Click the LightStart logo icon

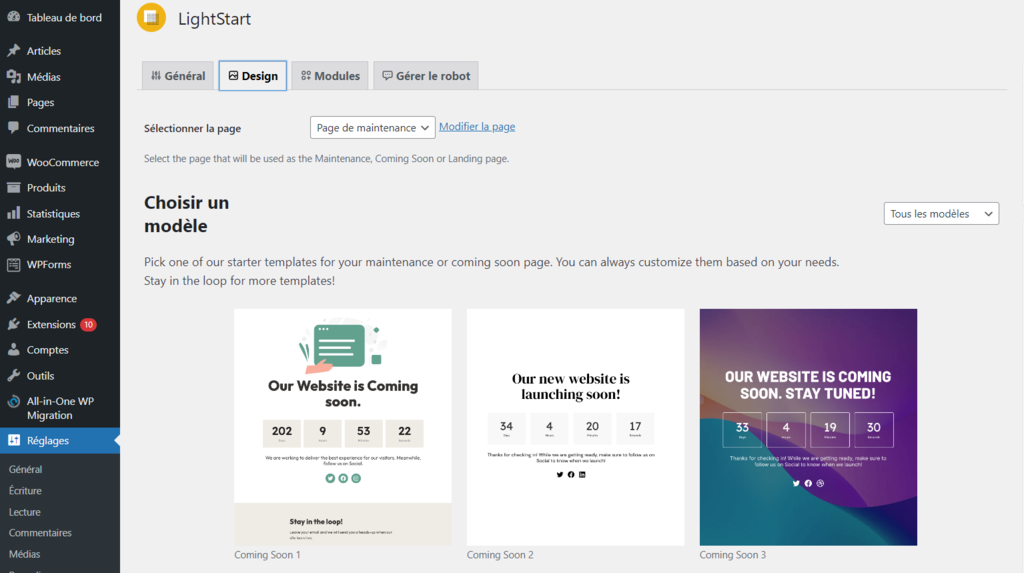[152, 18]
